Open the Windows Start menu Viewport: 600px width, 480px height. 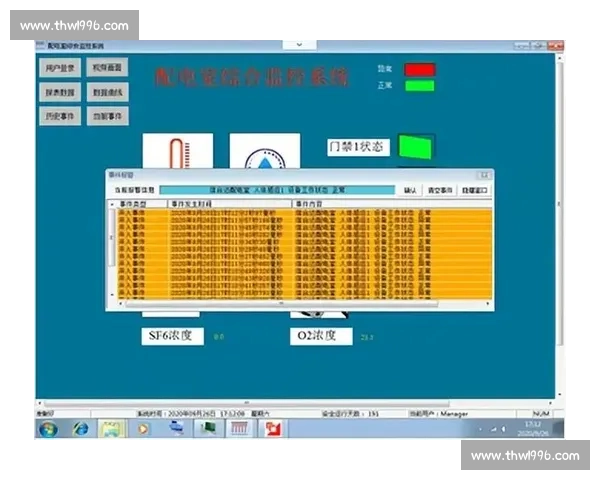pos(49,429)
